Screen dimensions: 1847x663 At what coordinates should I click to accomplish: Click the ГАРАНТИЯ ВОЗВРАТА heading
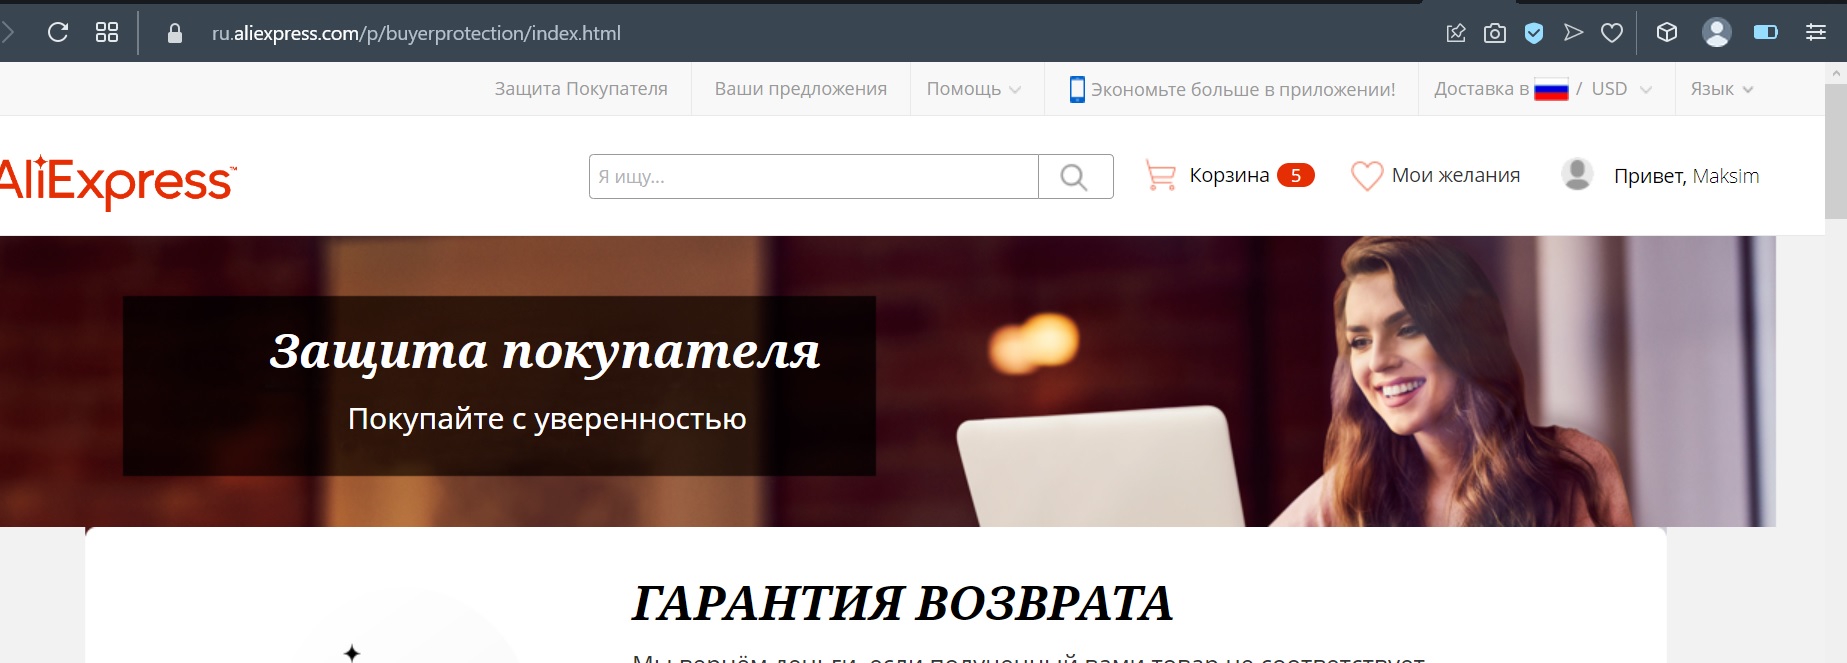(x=902, y=603)
